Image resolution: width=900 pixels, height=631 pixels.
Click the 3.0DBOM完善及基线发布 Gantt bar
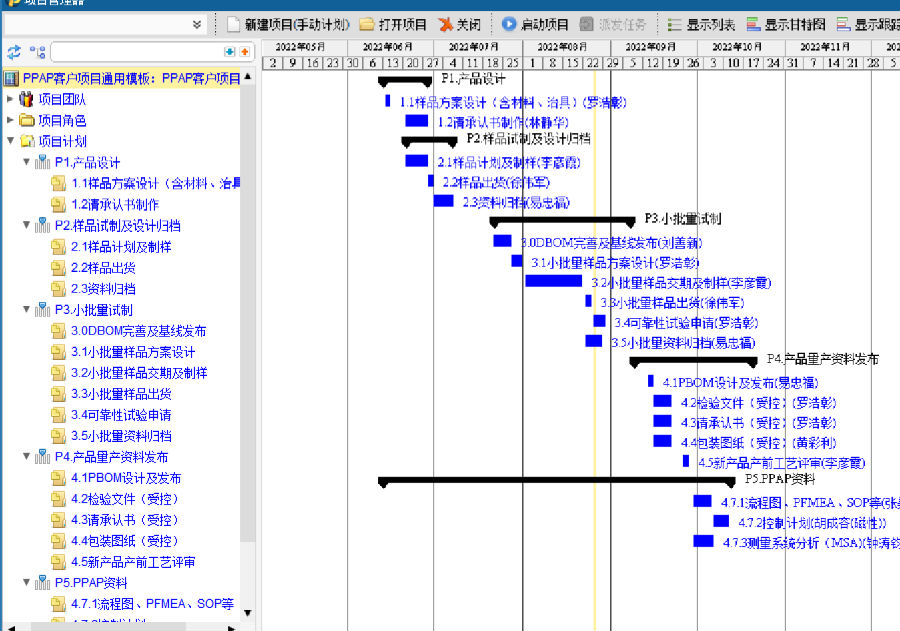coord(502,241)
